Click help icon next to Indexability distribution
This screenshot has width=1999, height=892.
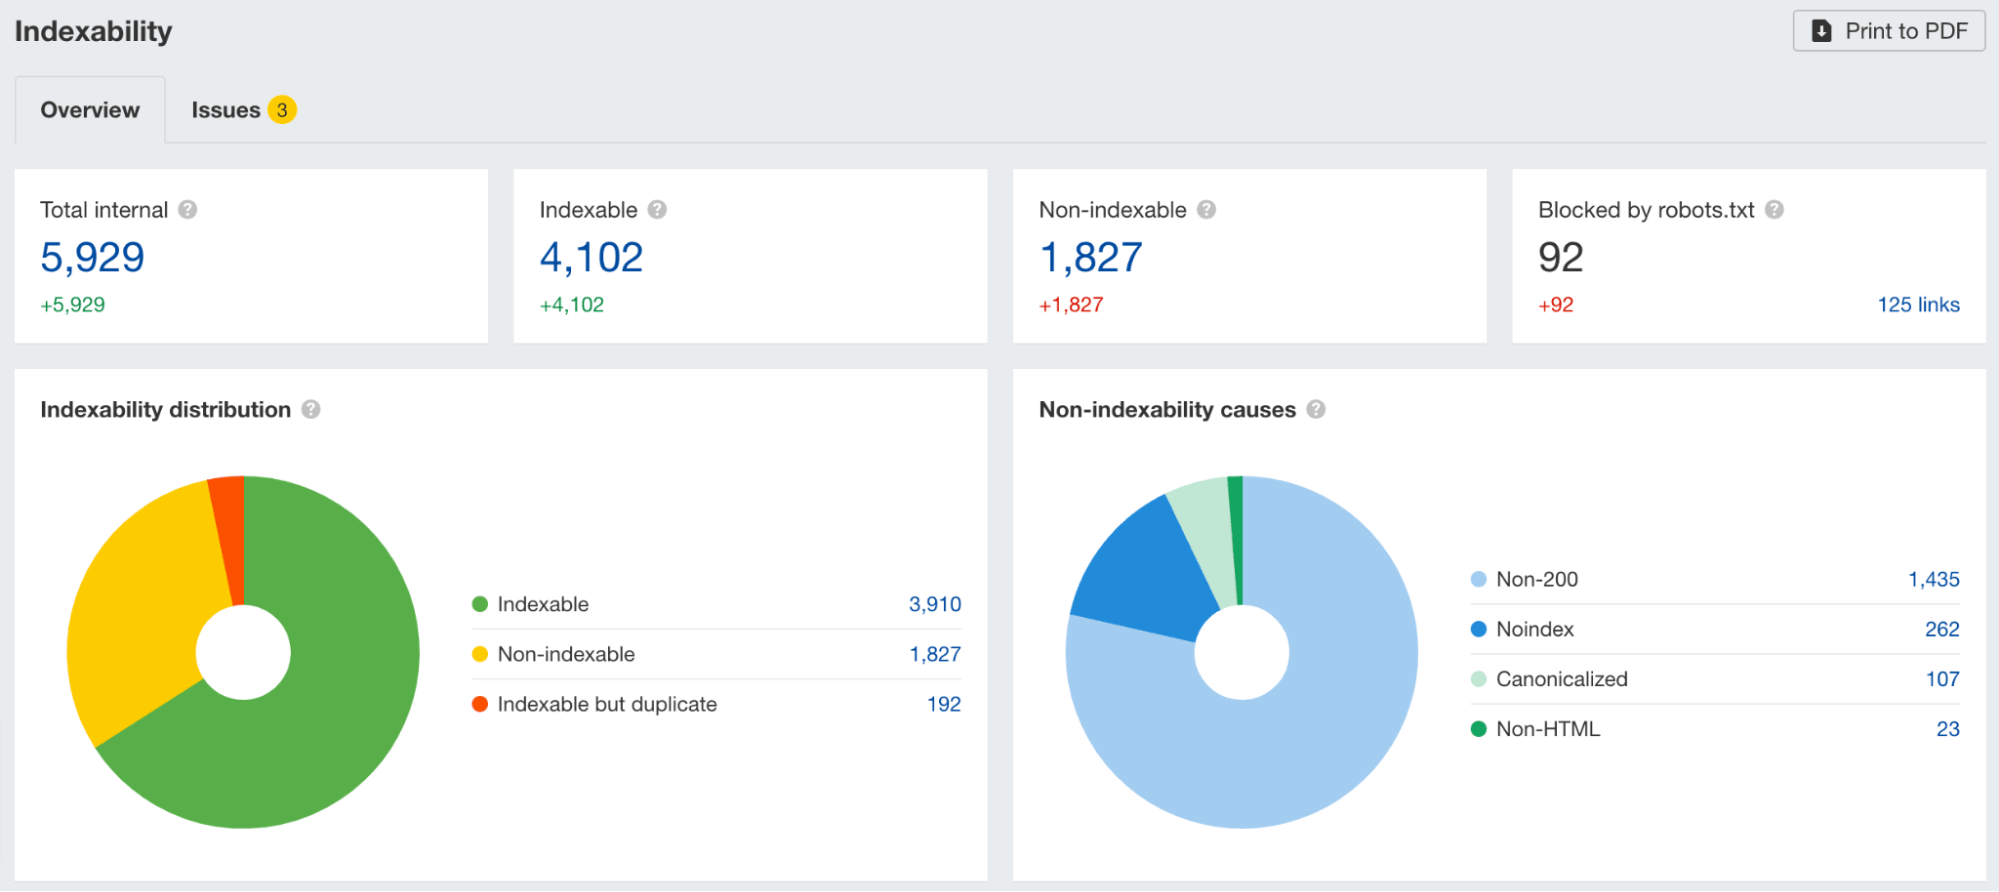[x=311, y=410]
